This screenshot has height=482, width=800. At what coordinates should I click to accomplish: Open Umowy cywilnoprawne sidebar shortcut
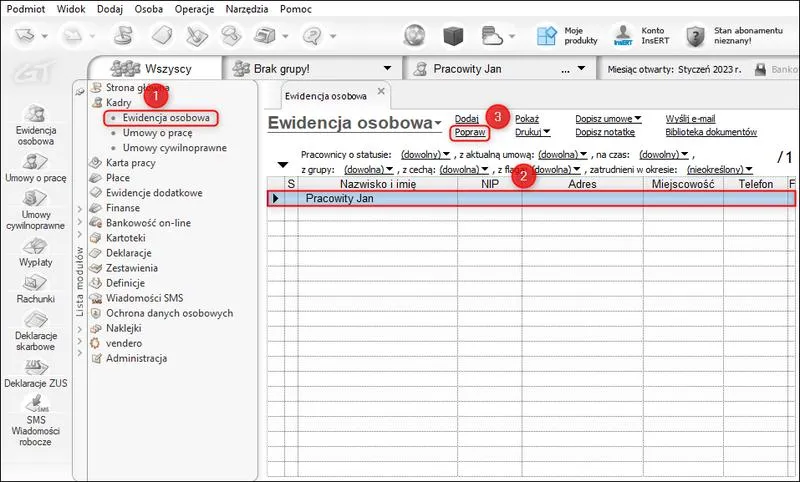(35, 208)
